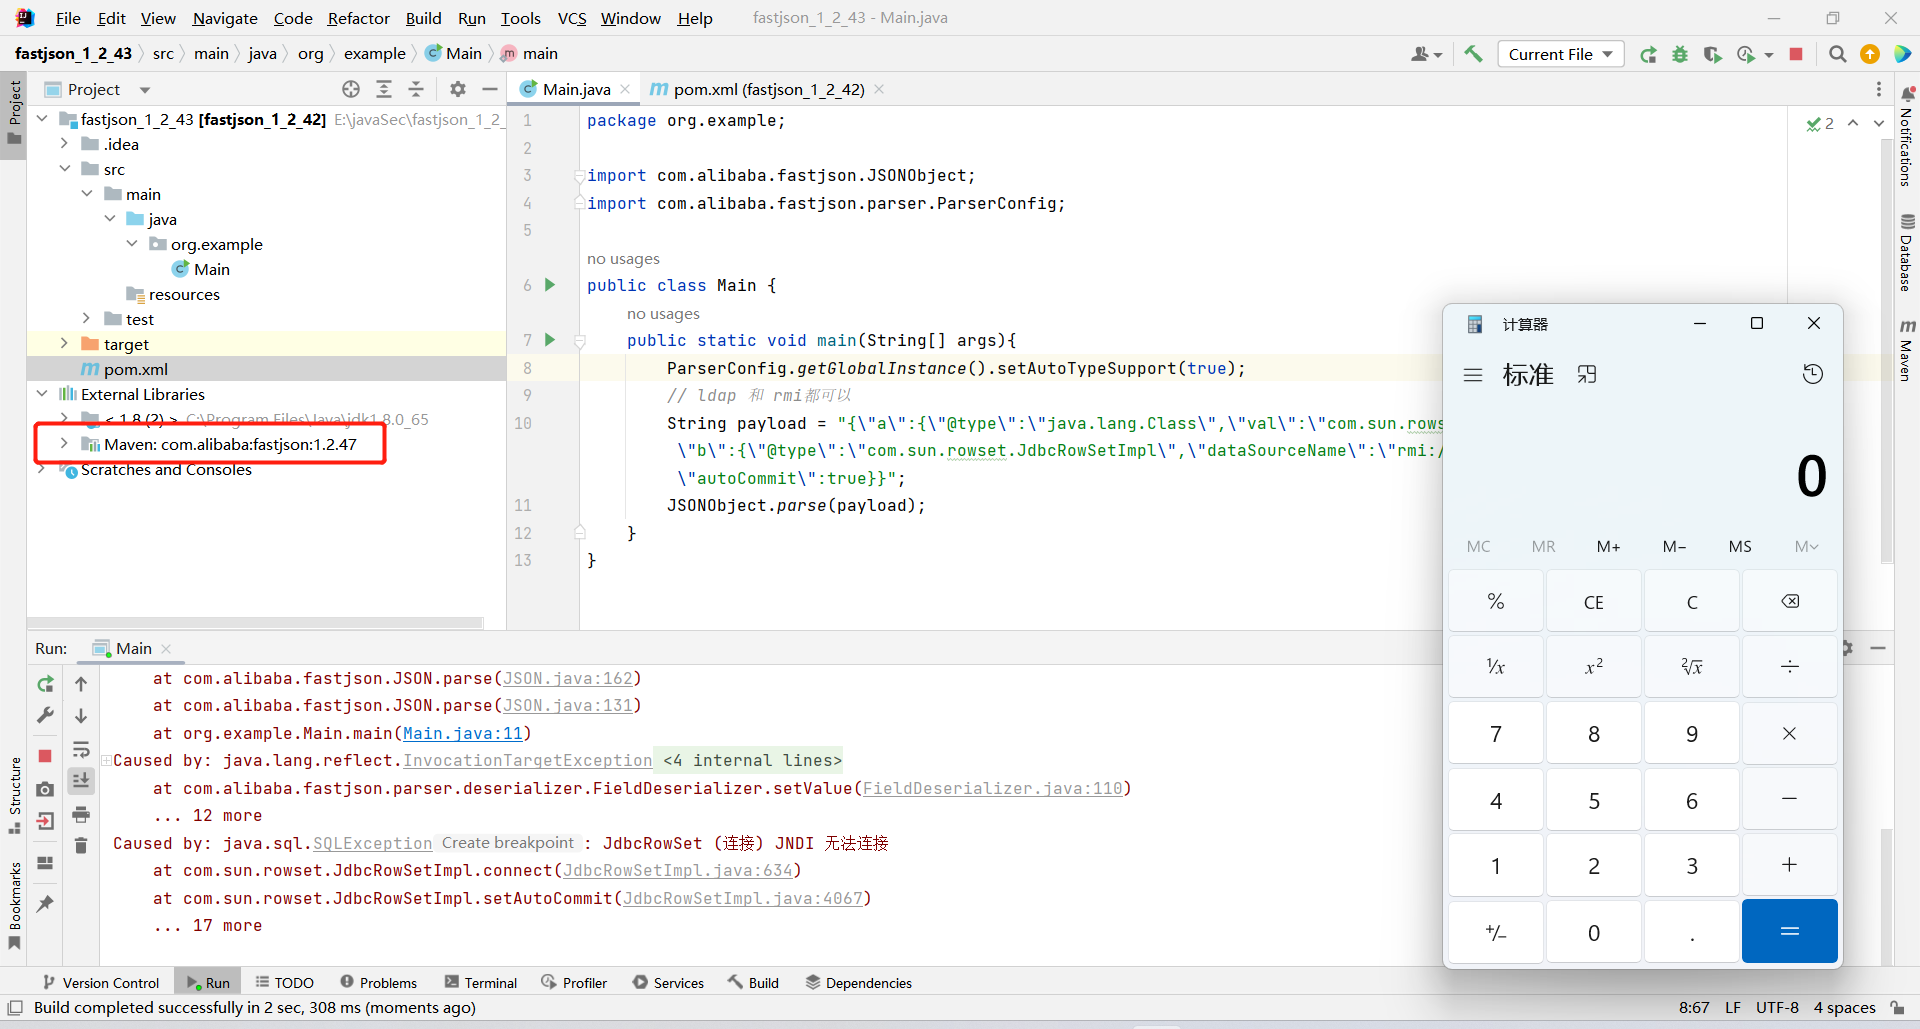Open run configuration wrench in Run panel

pos(45,715)
